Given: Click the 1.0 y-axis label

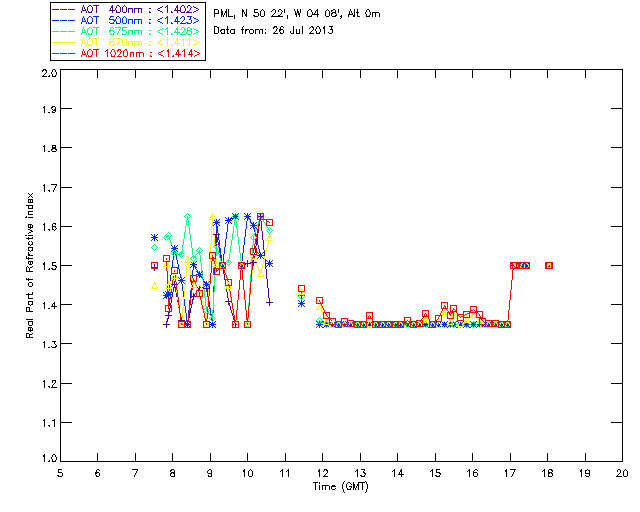Looking at the screenshot, I should click(x=49, y=458).
